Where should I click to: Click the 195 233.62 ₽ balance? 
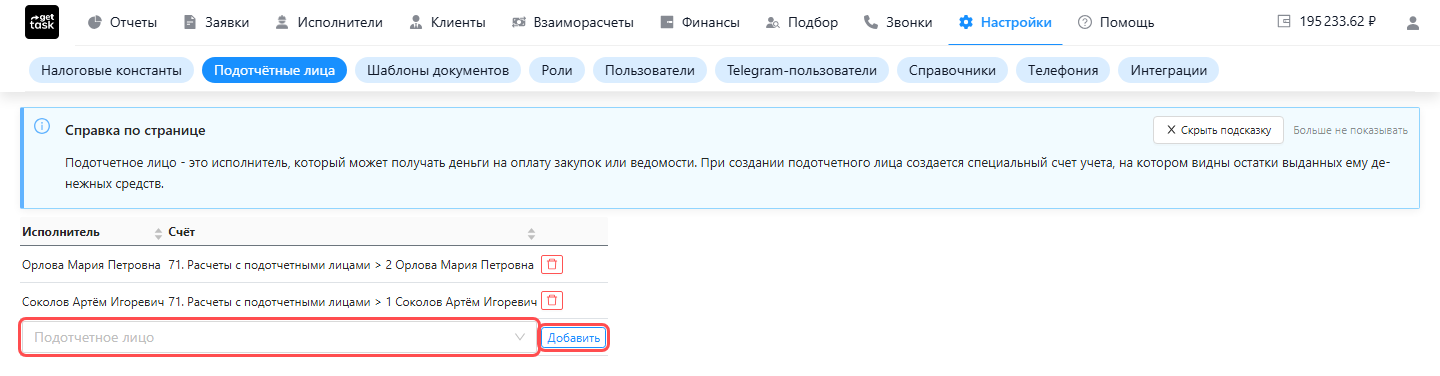[1338, 22]
